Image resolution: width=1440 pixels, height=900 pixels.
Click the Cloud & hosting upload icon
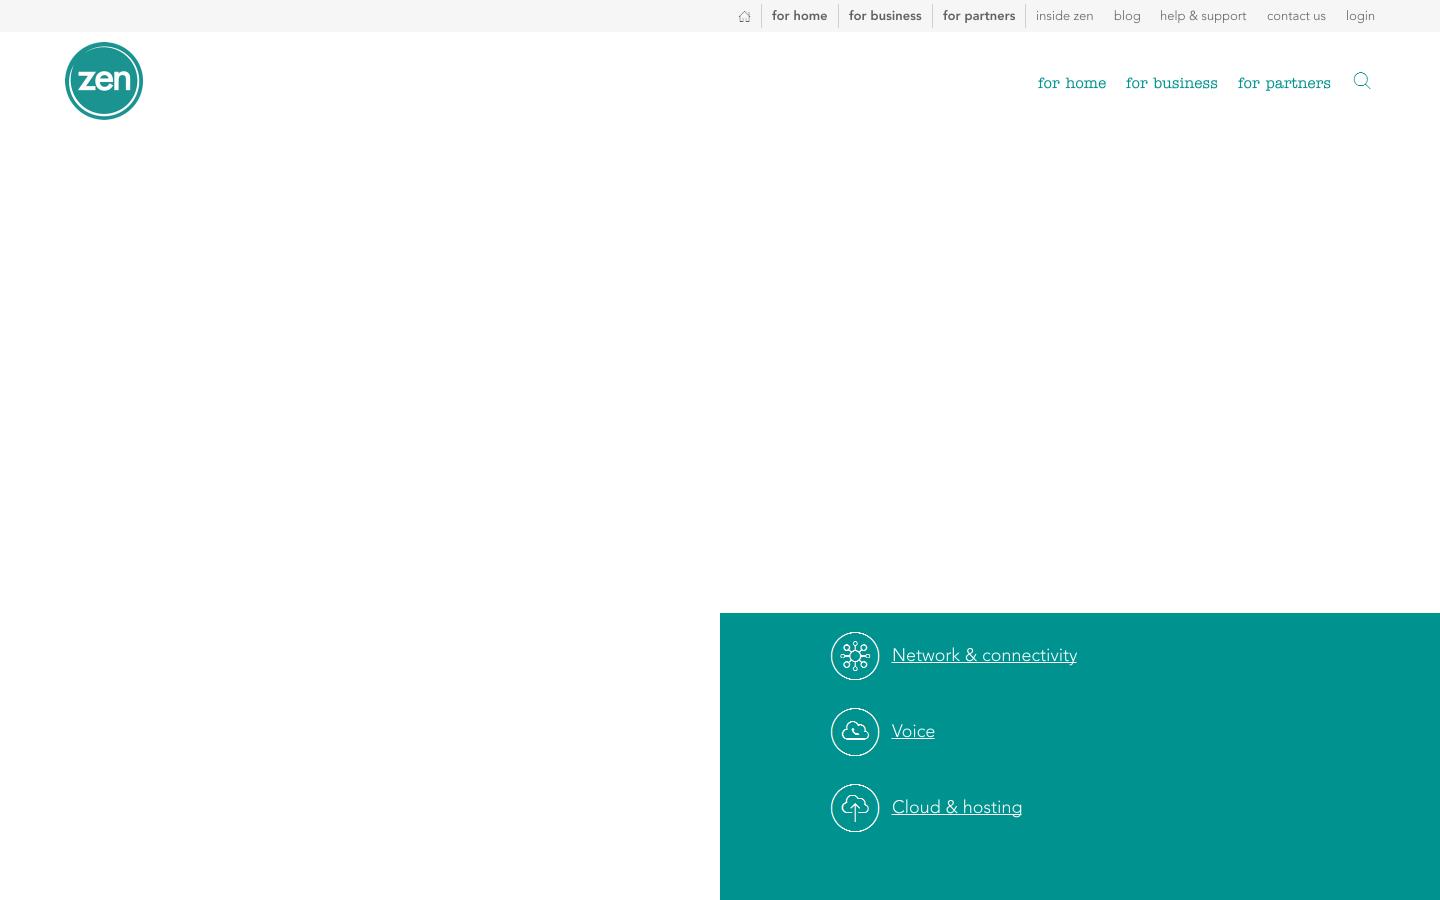(855, 807)
